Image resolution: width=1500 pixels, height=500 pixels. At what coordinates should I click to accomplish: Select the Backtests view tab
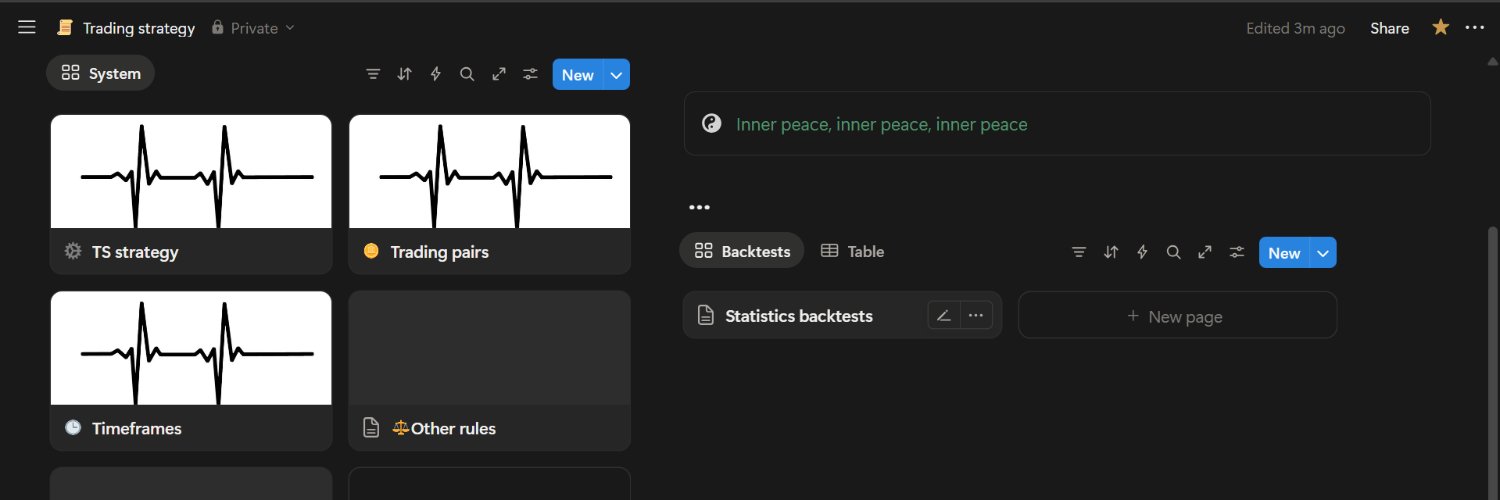[x=743, y=252]
